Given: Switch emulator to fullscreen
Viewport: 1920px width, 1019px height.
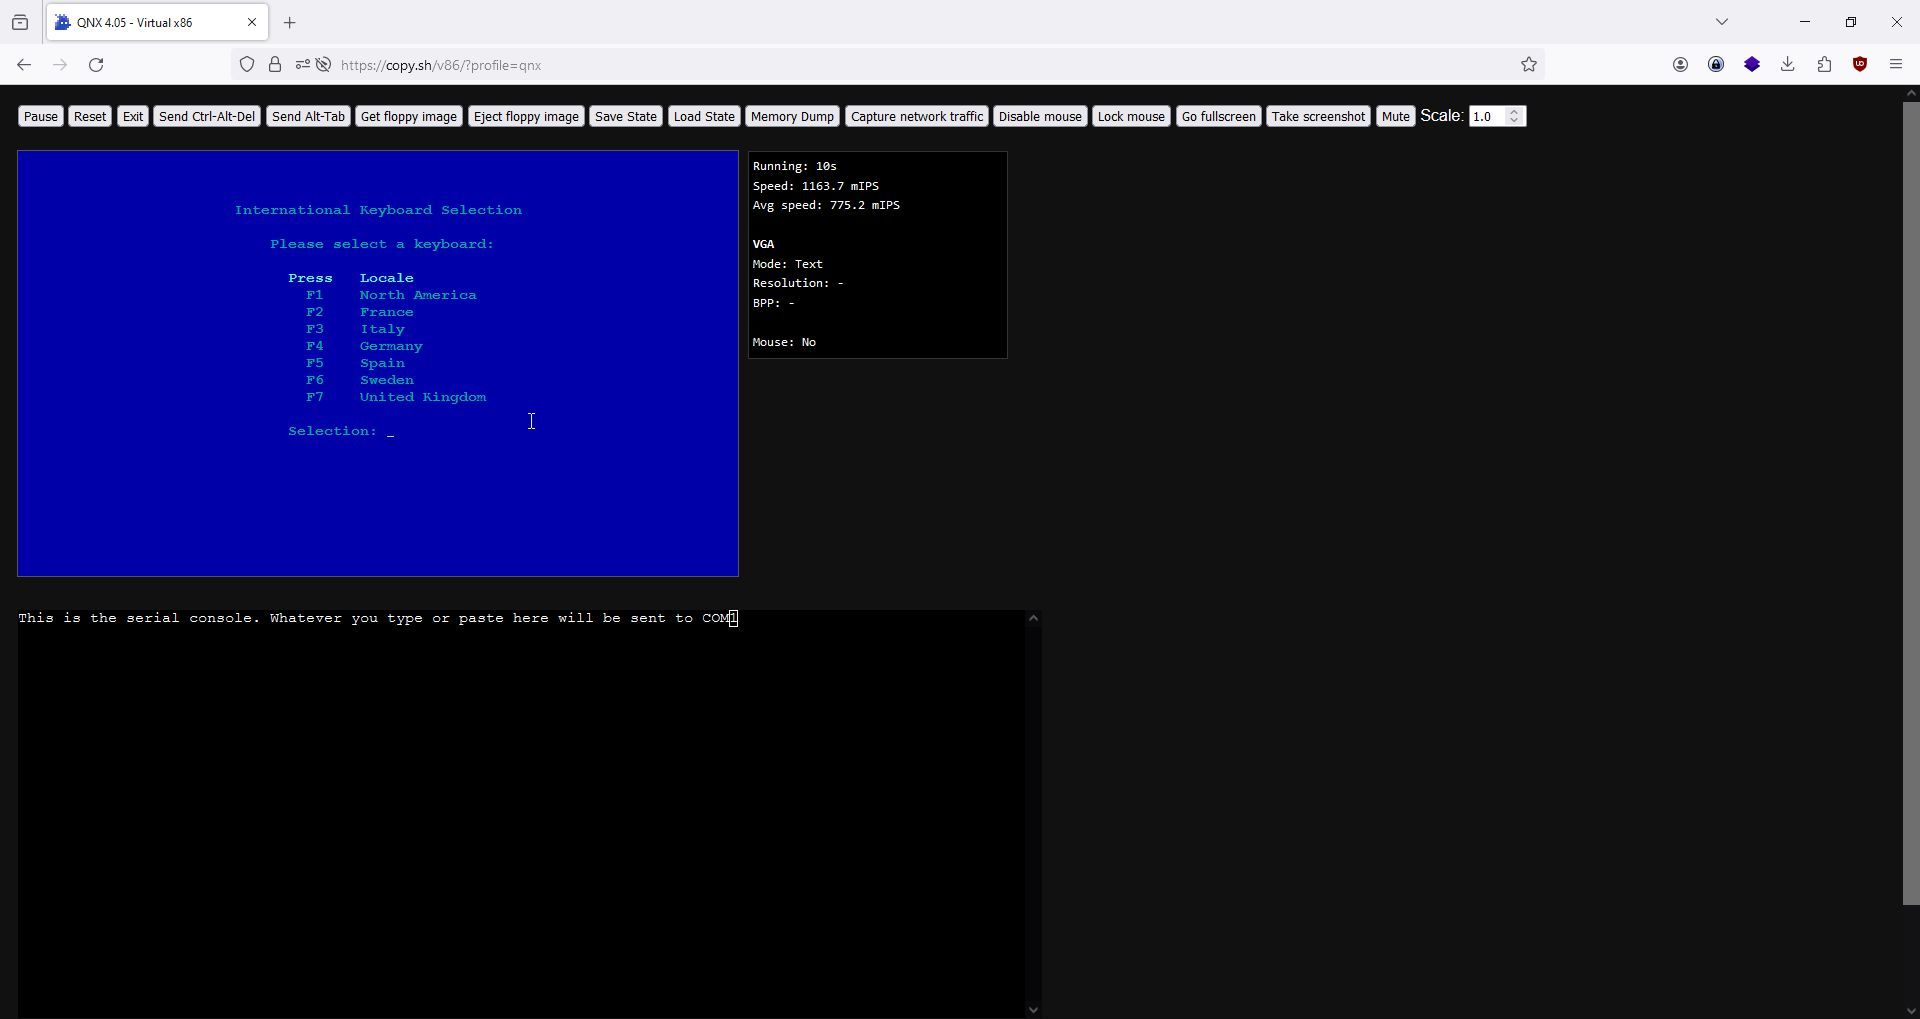Looking at the screenshot, I should click(x=1218, y=117).
